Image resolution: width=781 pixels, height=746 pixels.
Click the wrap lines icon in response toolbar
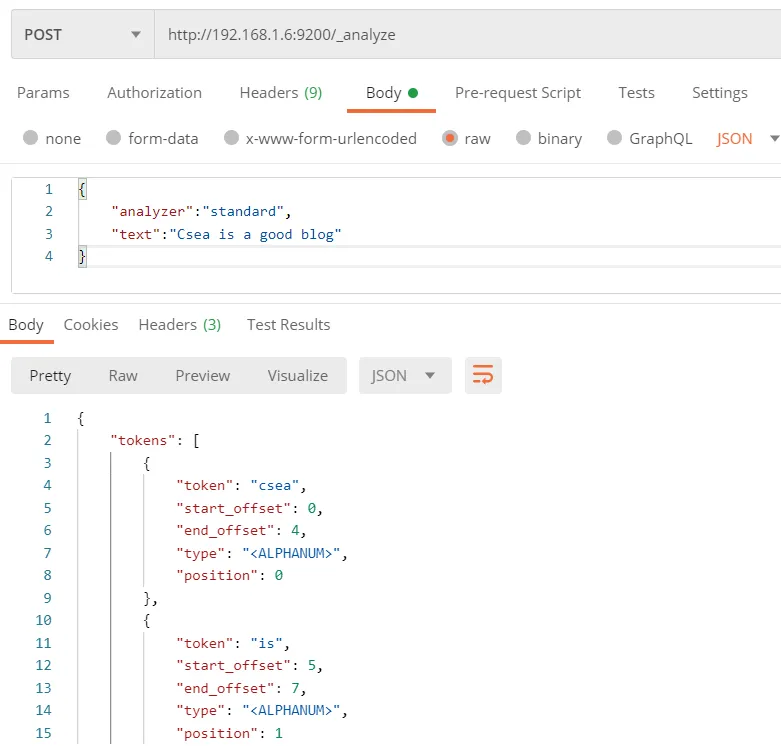483,376
